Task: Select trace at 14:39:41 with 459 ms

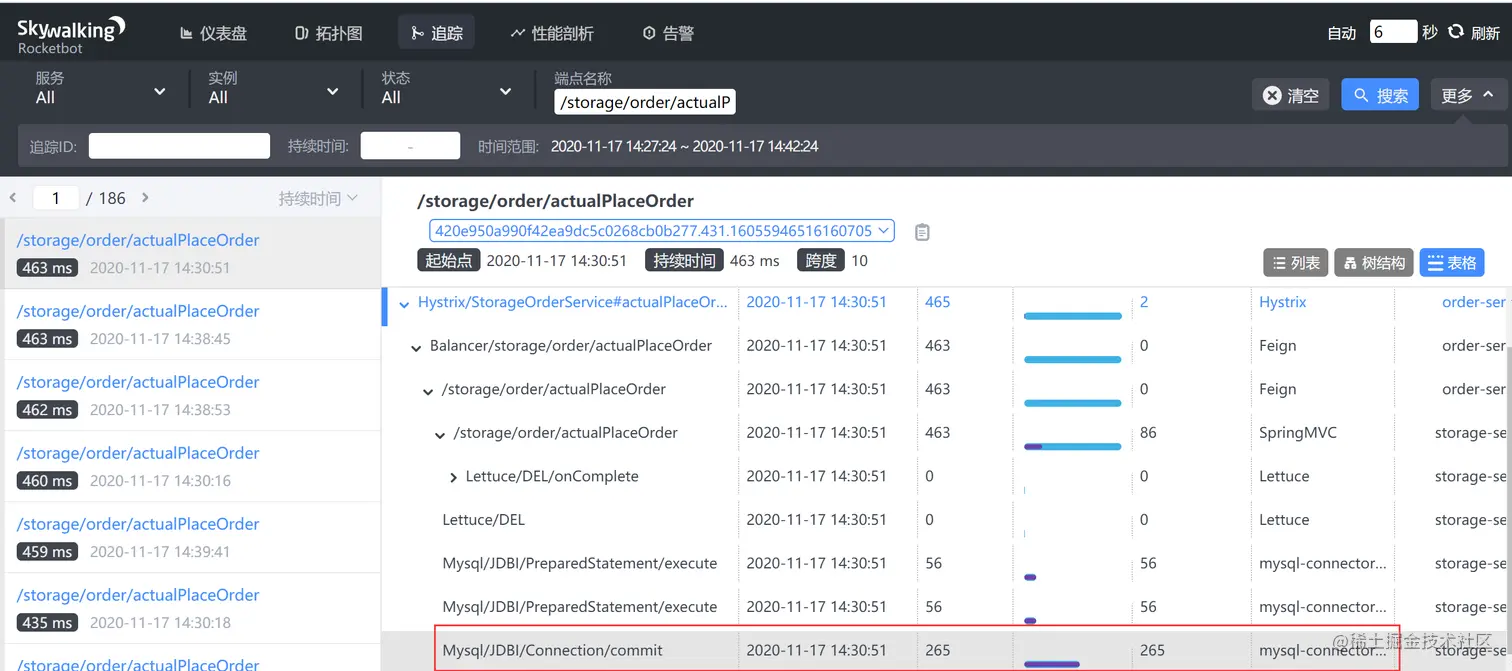Action: point(192,537)
